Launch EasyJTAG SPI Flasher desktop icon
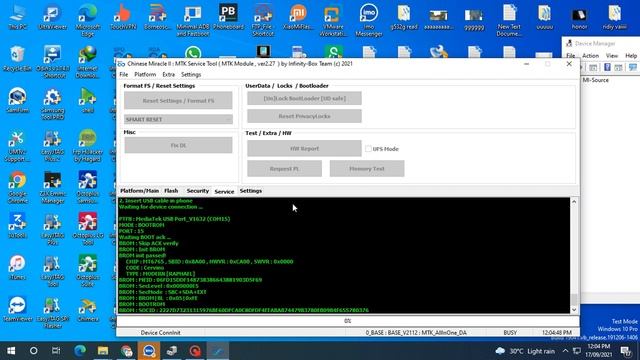Image resolution: width=640 pixels, height=360 pixels. (52, 312)
